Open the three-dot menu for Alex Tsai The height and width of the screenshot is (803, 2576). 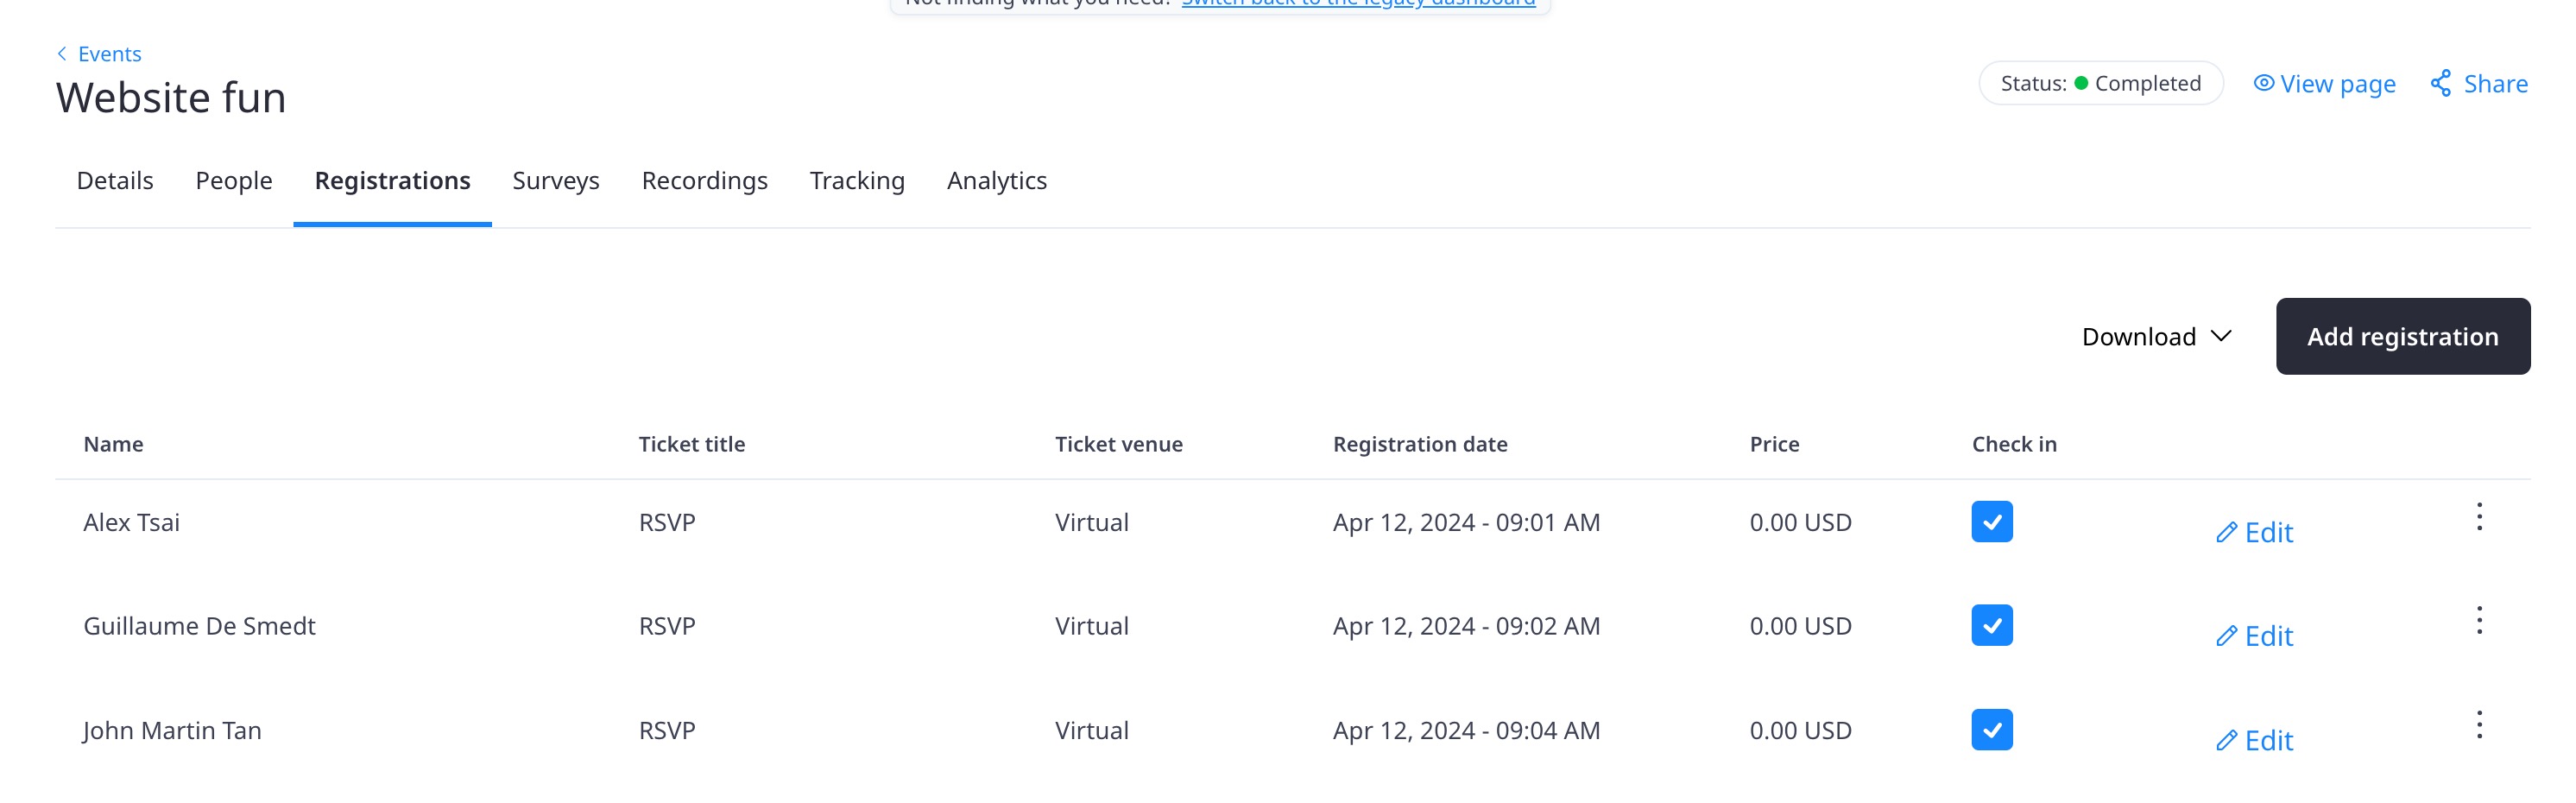click(2478, 517)
